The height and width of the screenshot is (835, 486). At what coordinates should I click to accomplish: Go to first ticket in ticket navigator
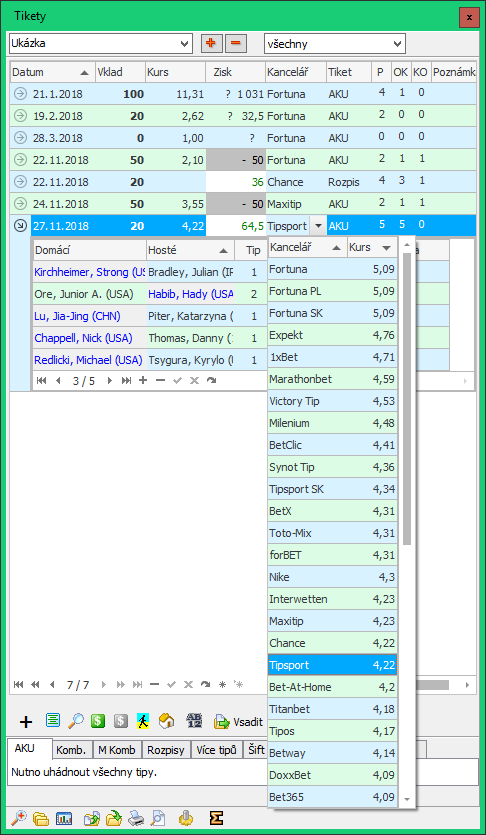[18, 684]
